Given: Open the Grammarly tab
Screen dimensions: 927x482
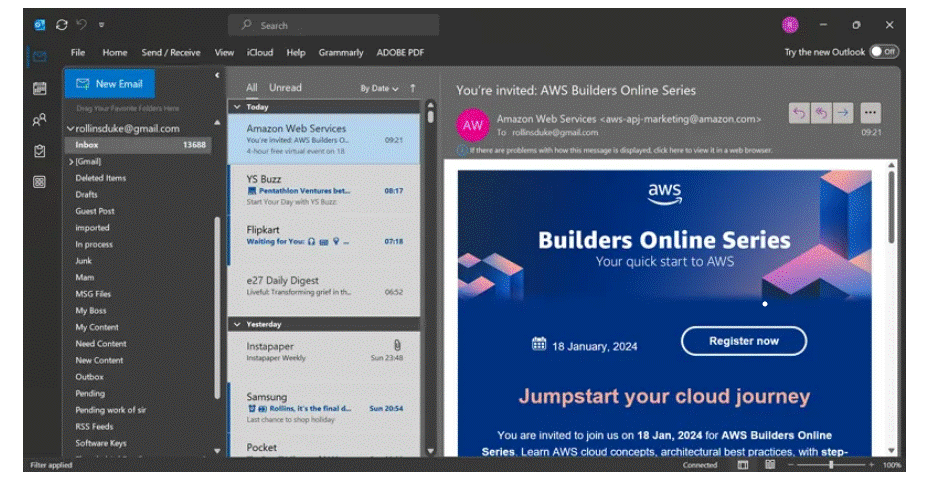Looking at the screenshot, I should [x=341, y=53].
